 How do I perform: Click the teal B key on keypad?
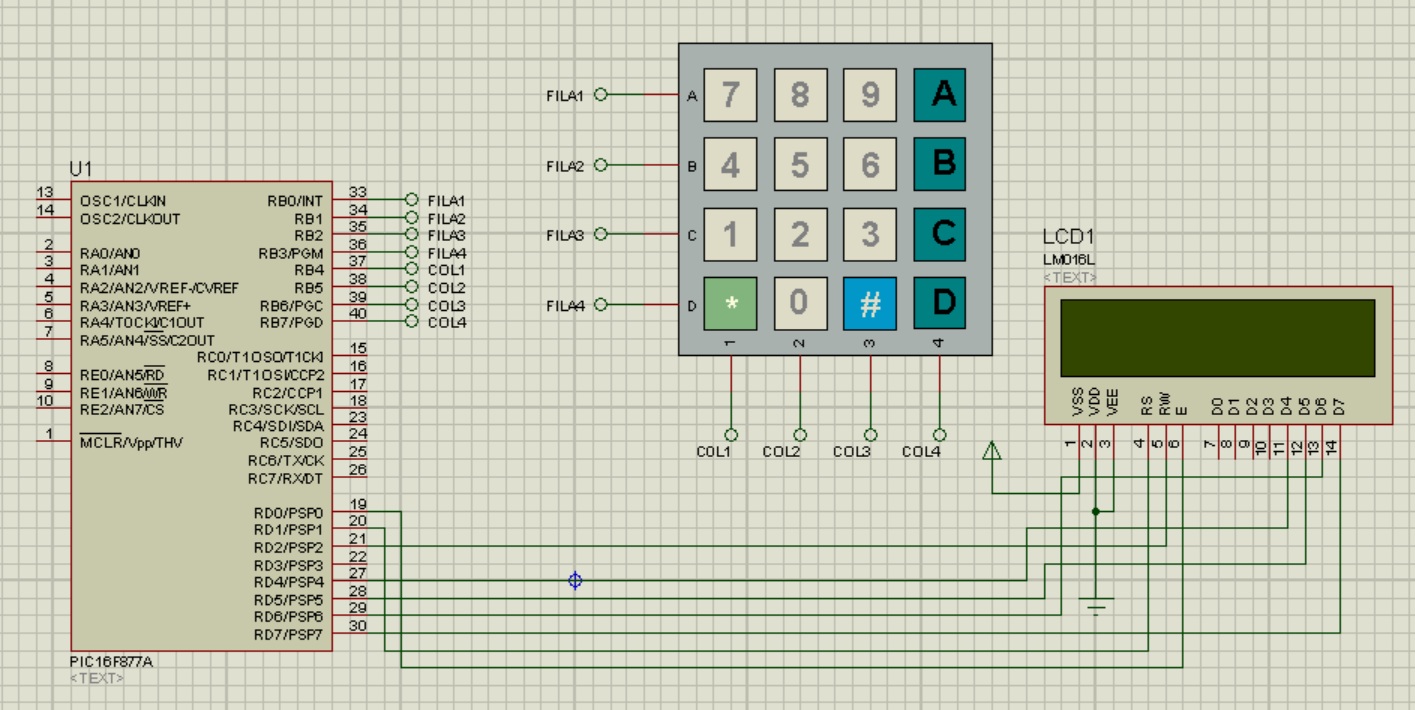tap(940, 165)
